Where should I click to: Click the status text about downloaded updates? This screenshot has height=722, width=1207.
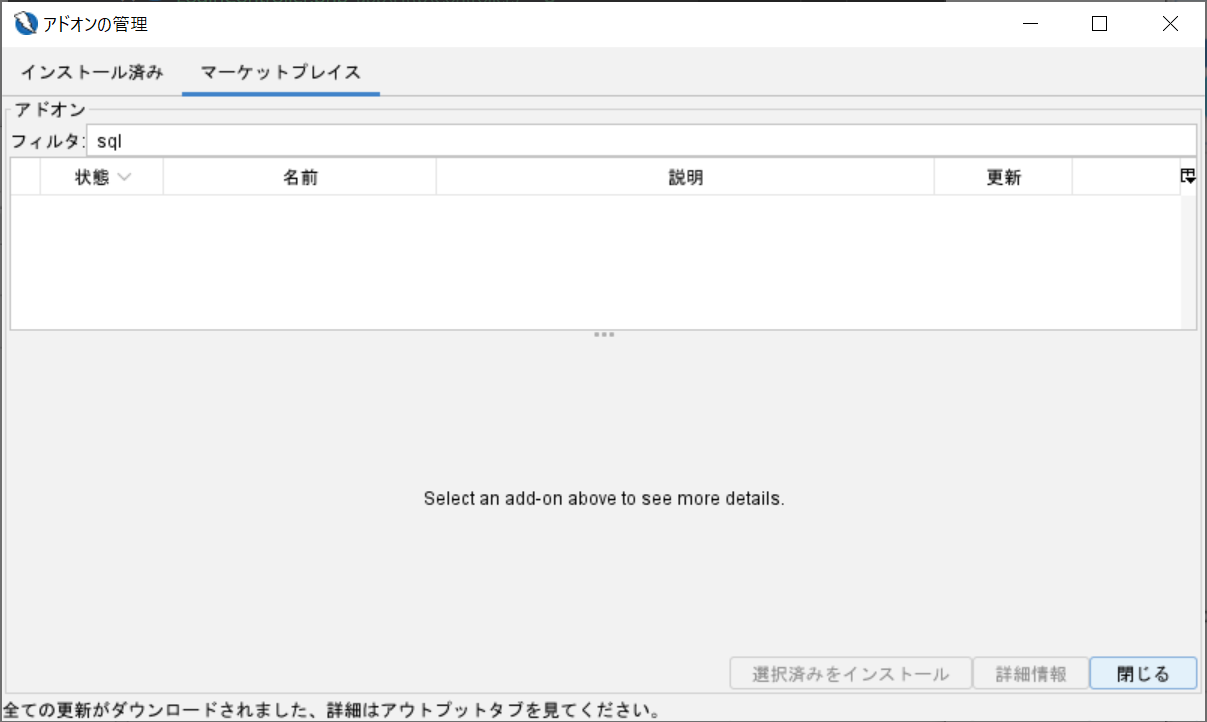(332, 711)
